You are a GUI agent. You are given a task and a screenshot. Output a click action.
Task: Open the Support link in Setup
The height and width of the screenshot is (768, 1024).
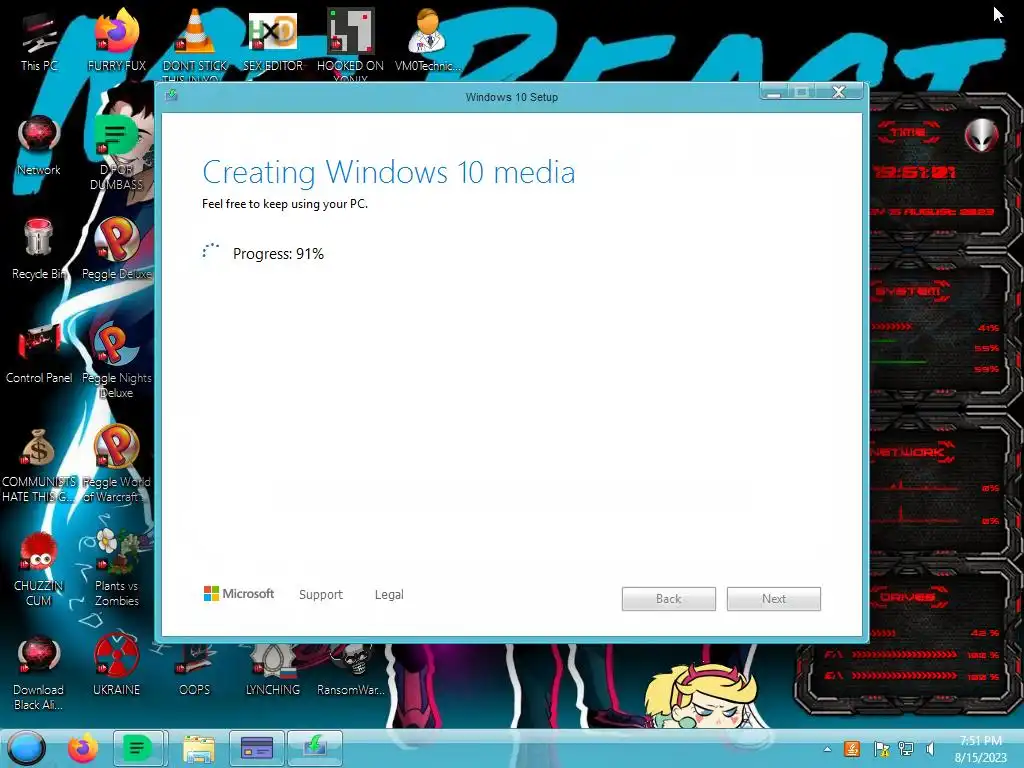[x=321, y=594]
